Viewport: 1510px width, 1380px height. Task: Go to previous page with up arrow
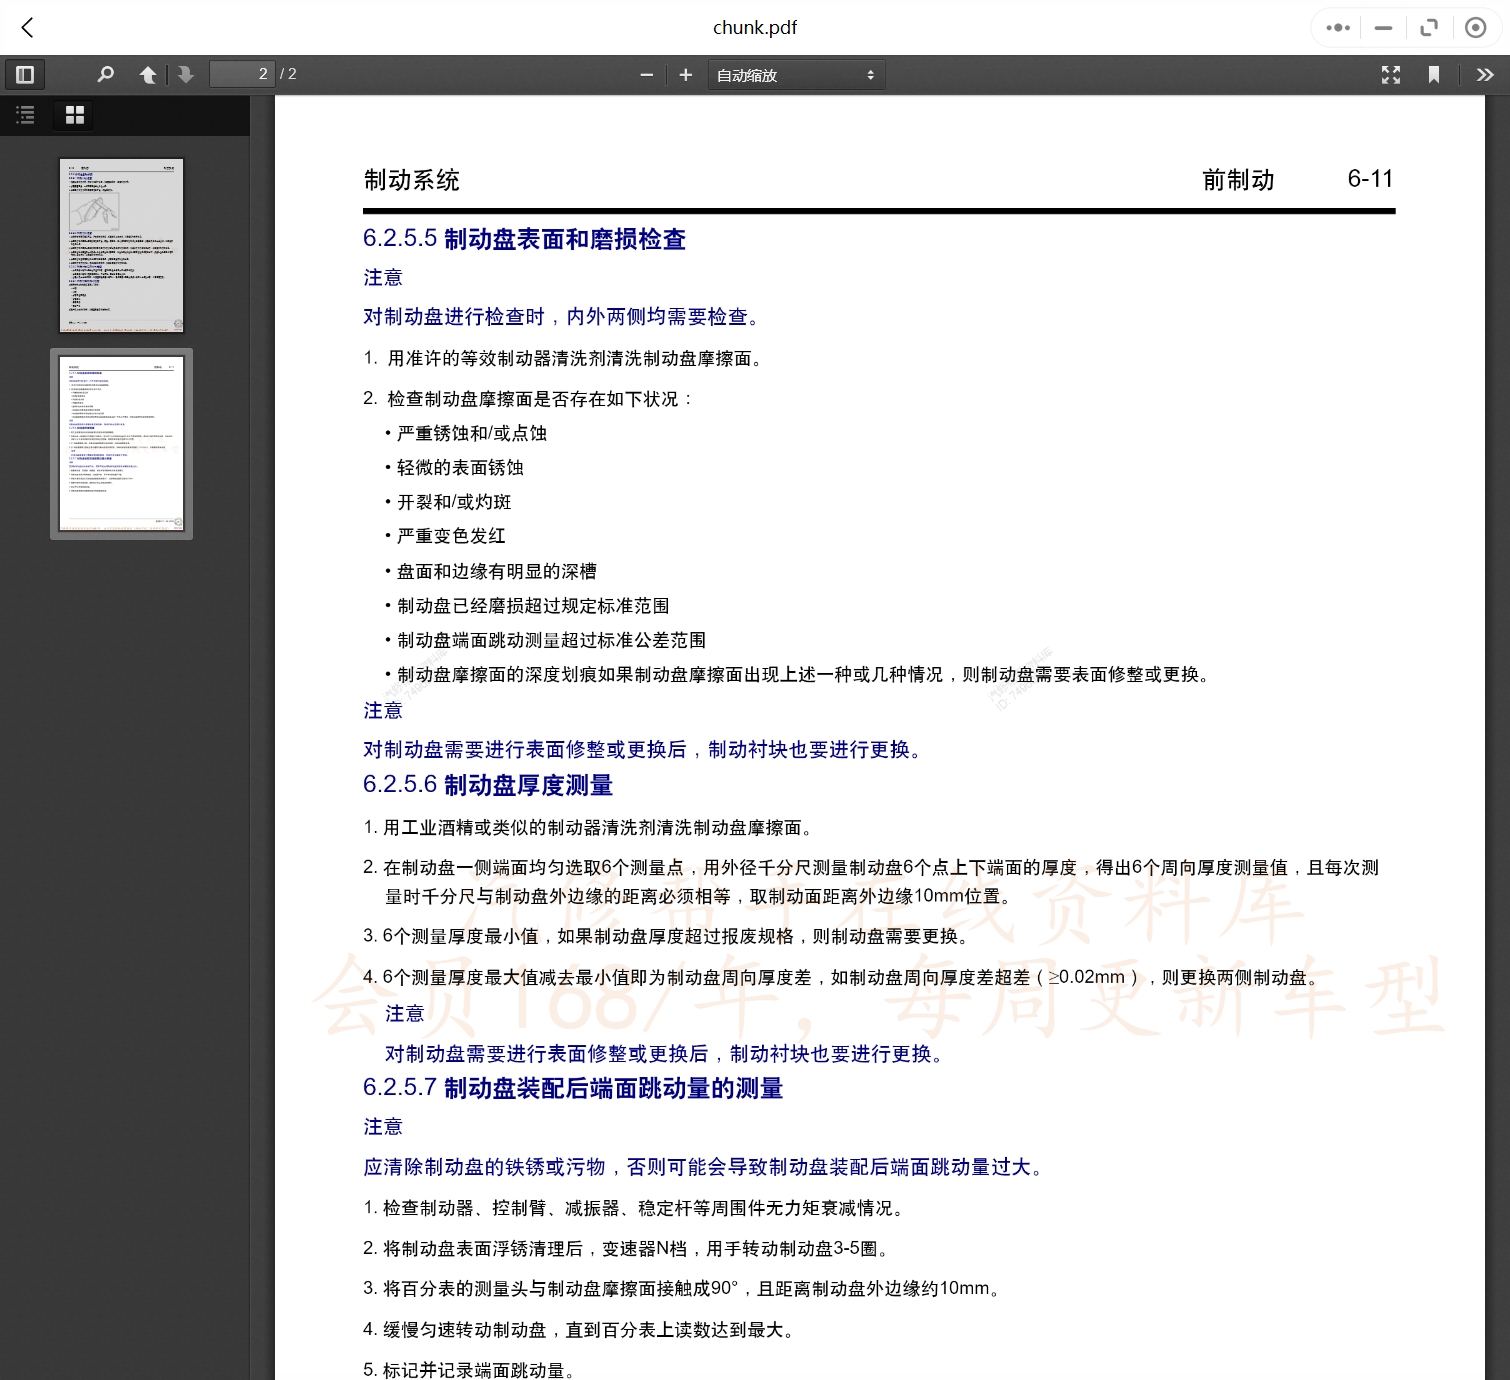[x=148, y=75]
